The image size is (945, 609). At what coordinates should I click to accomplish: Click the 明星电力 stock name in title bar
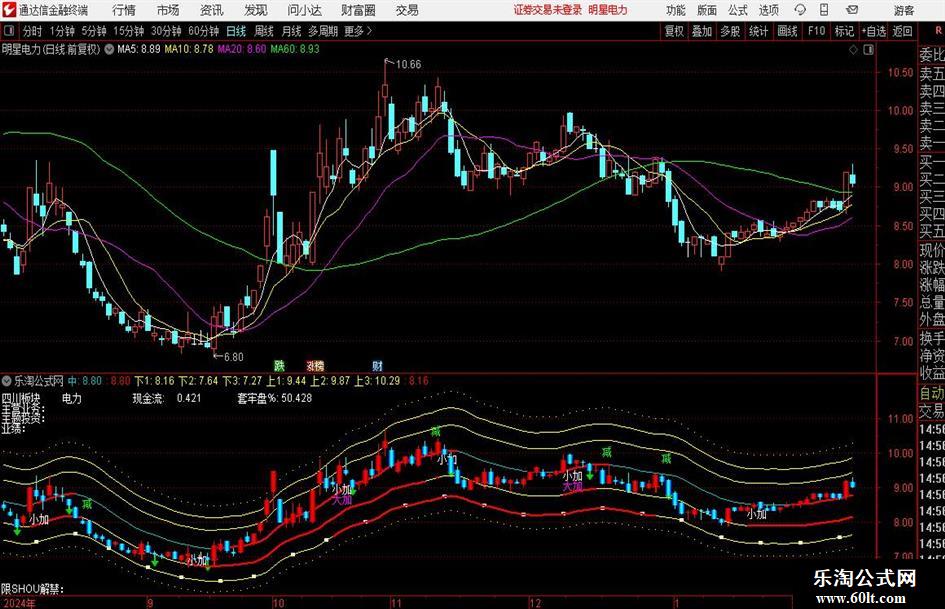click(608, 10)
